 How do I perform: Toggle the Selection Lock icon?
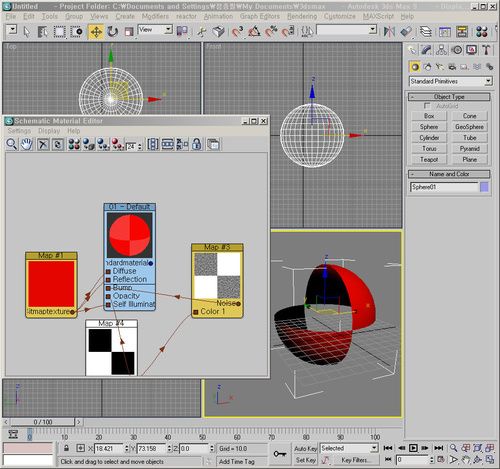pos(66,449)
